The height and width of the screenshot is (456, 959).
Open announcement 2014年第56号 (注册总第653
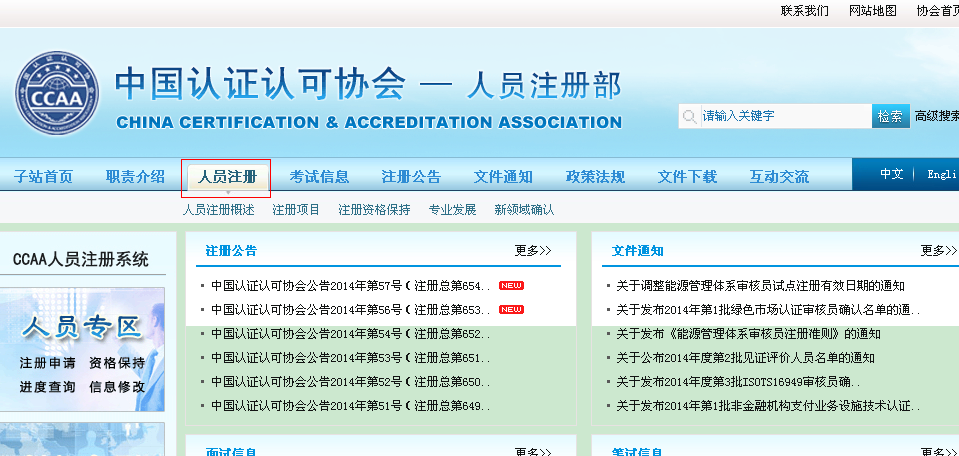tap(350, 309)
